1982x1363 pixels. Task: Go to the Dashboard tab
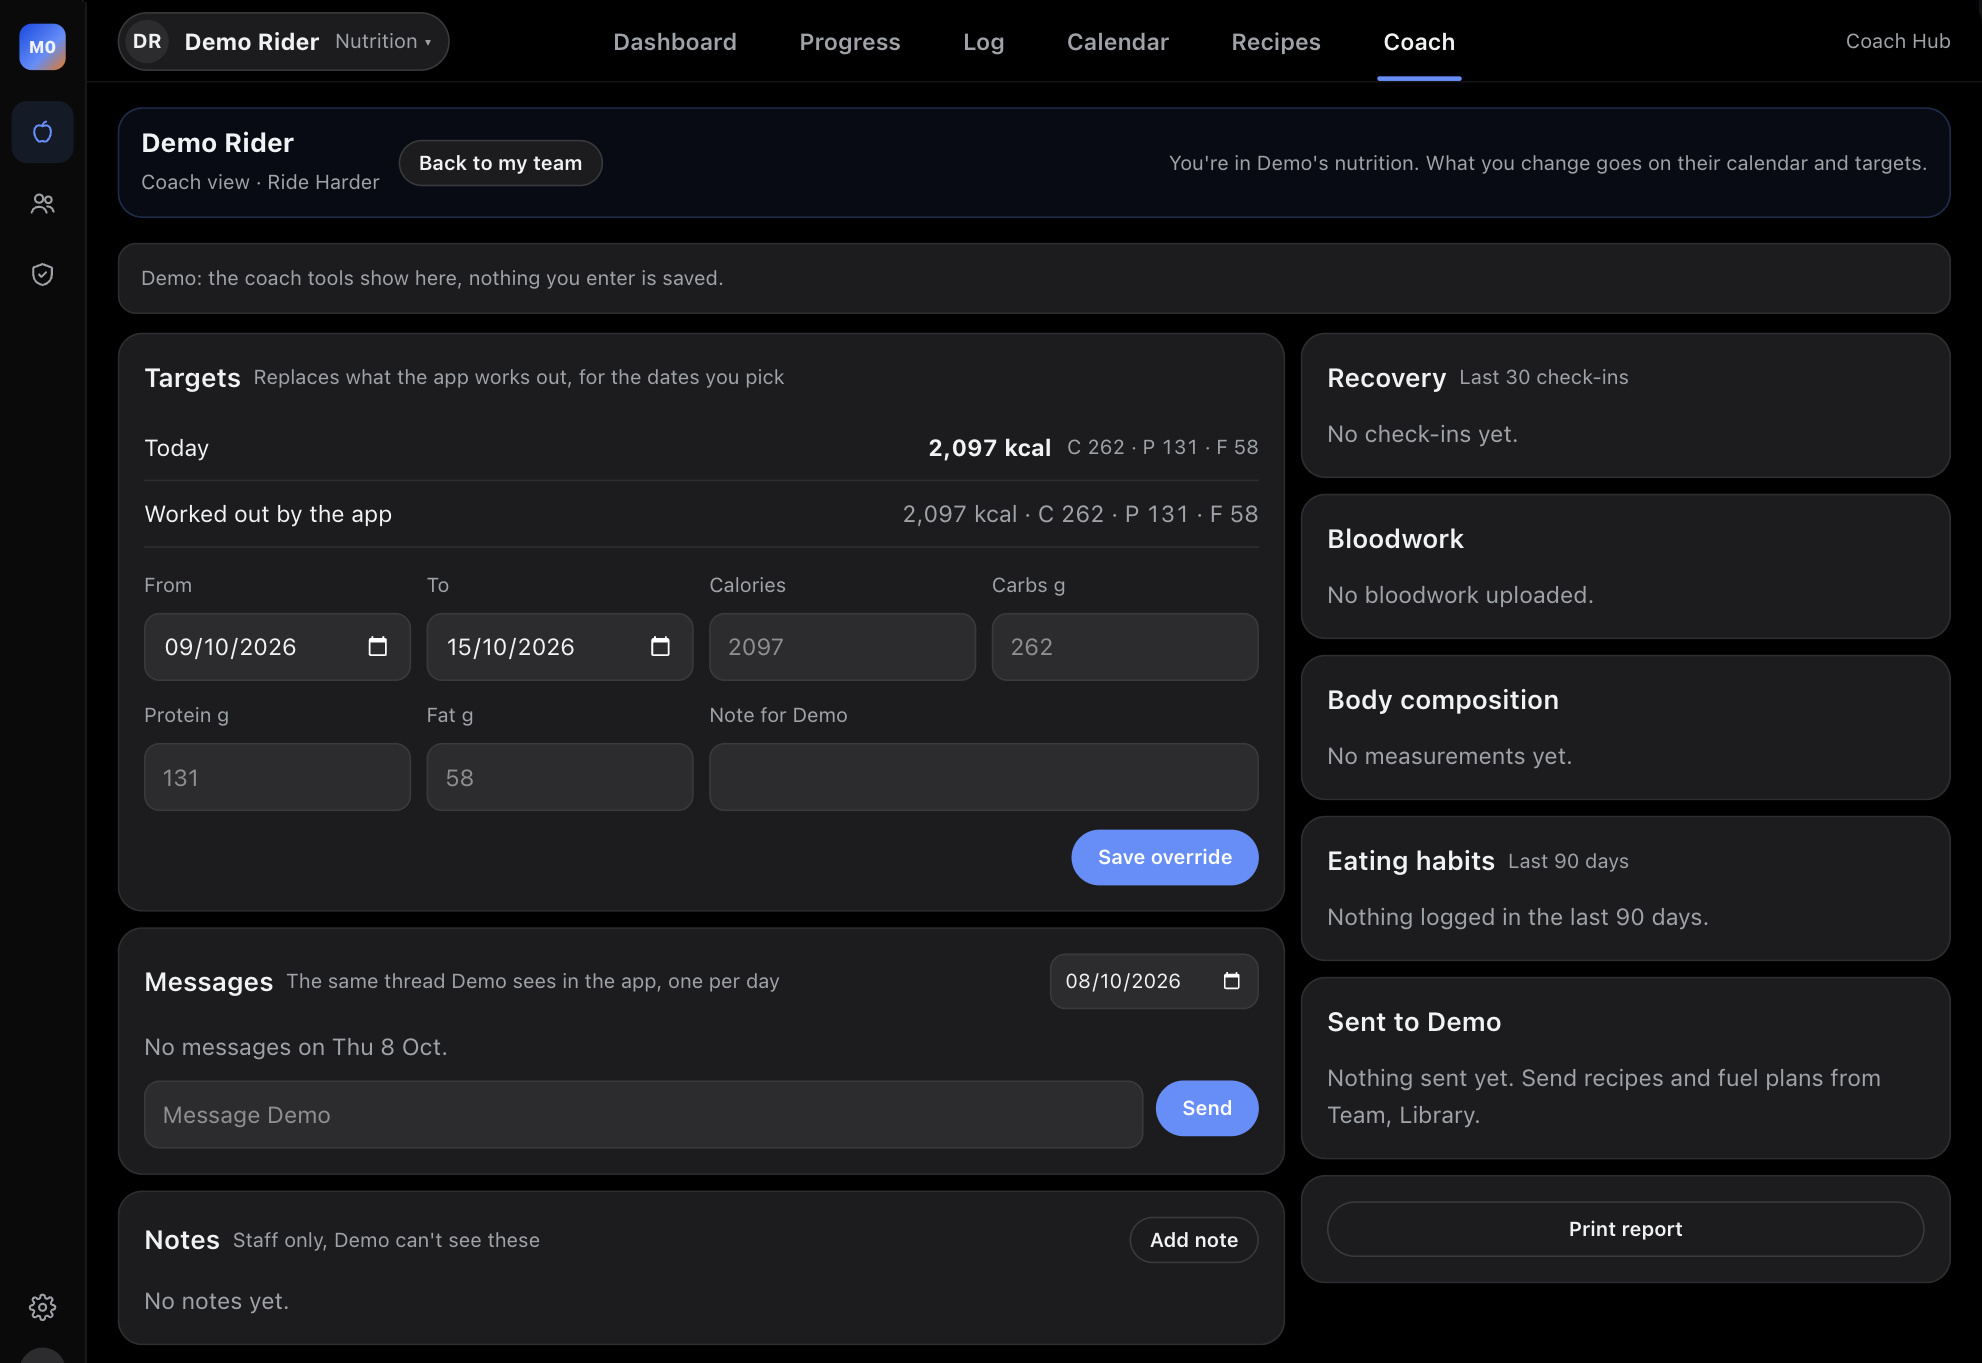(x=675, y=42)
